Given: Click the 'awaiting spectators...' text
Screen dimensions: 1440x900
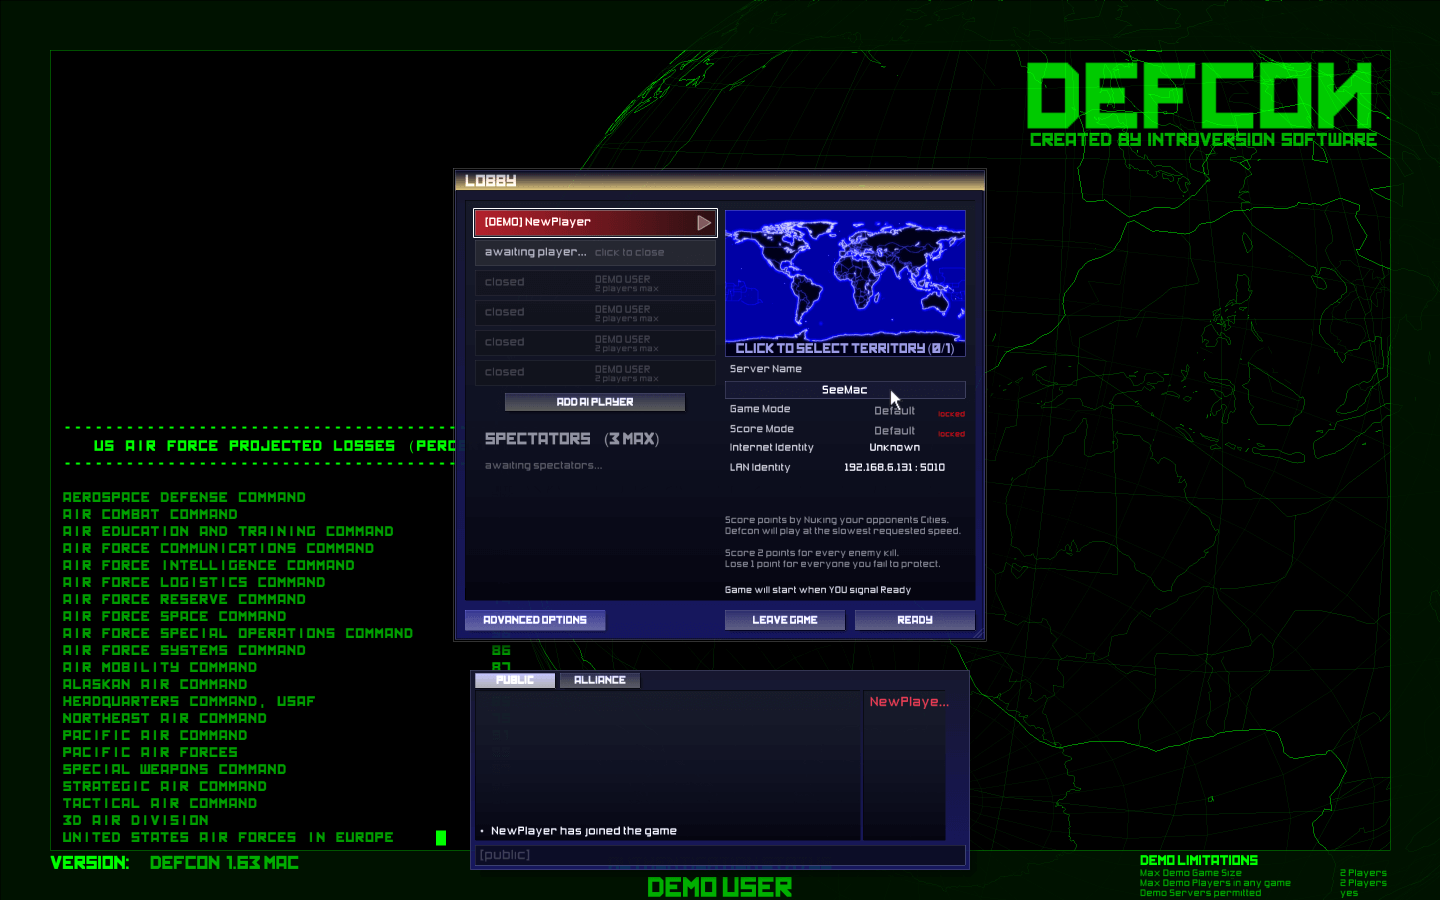Looking at the screenshot, I should point(543,466).
